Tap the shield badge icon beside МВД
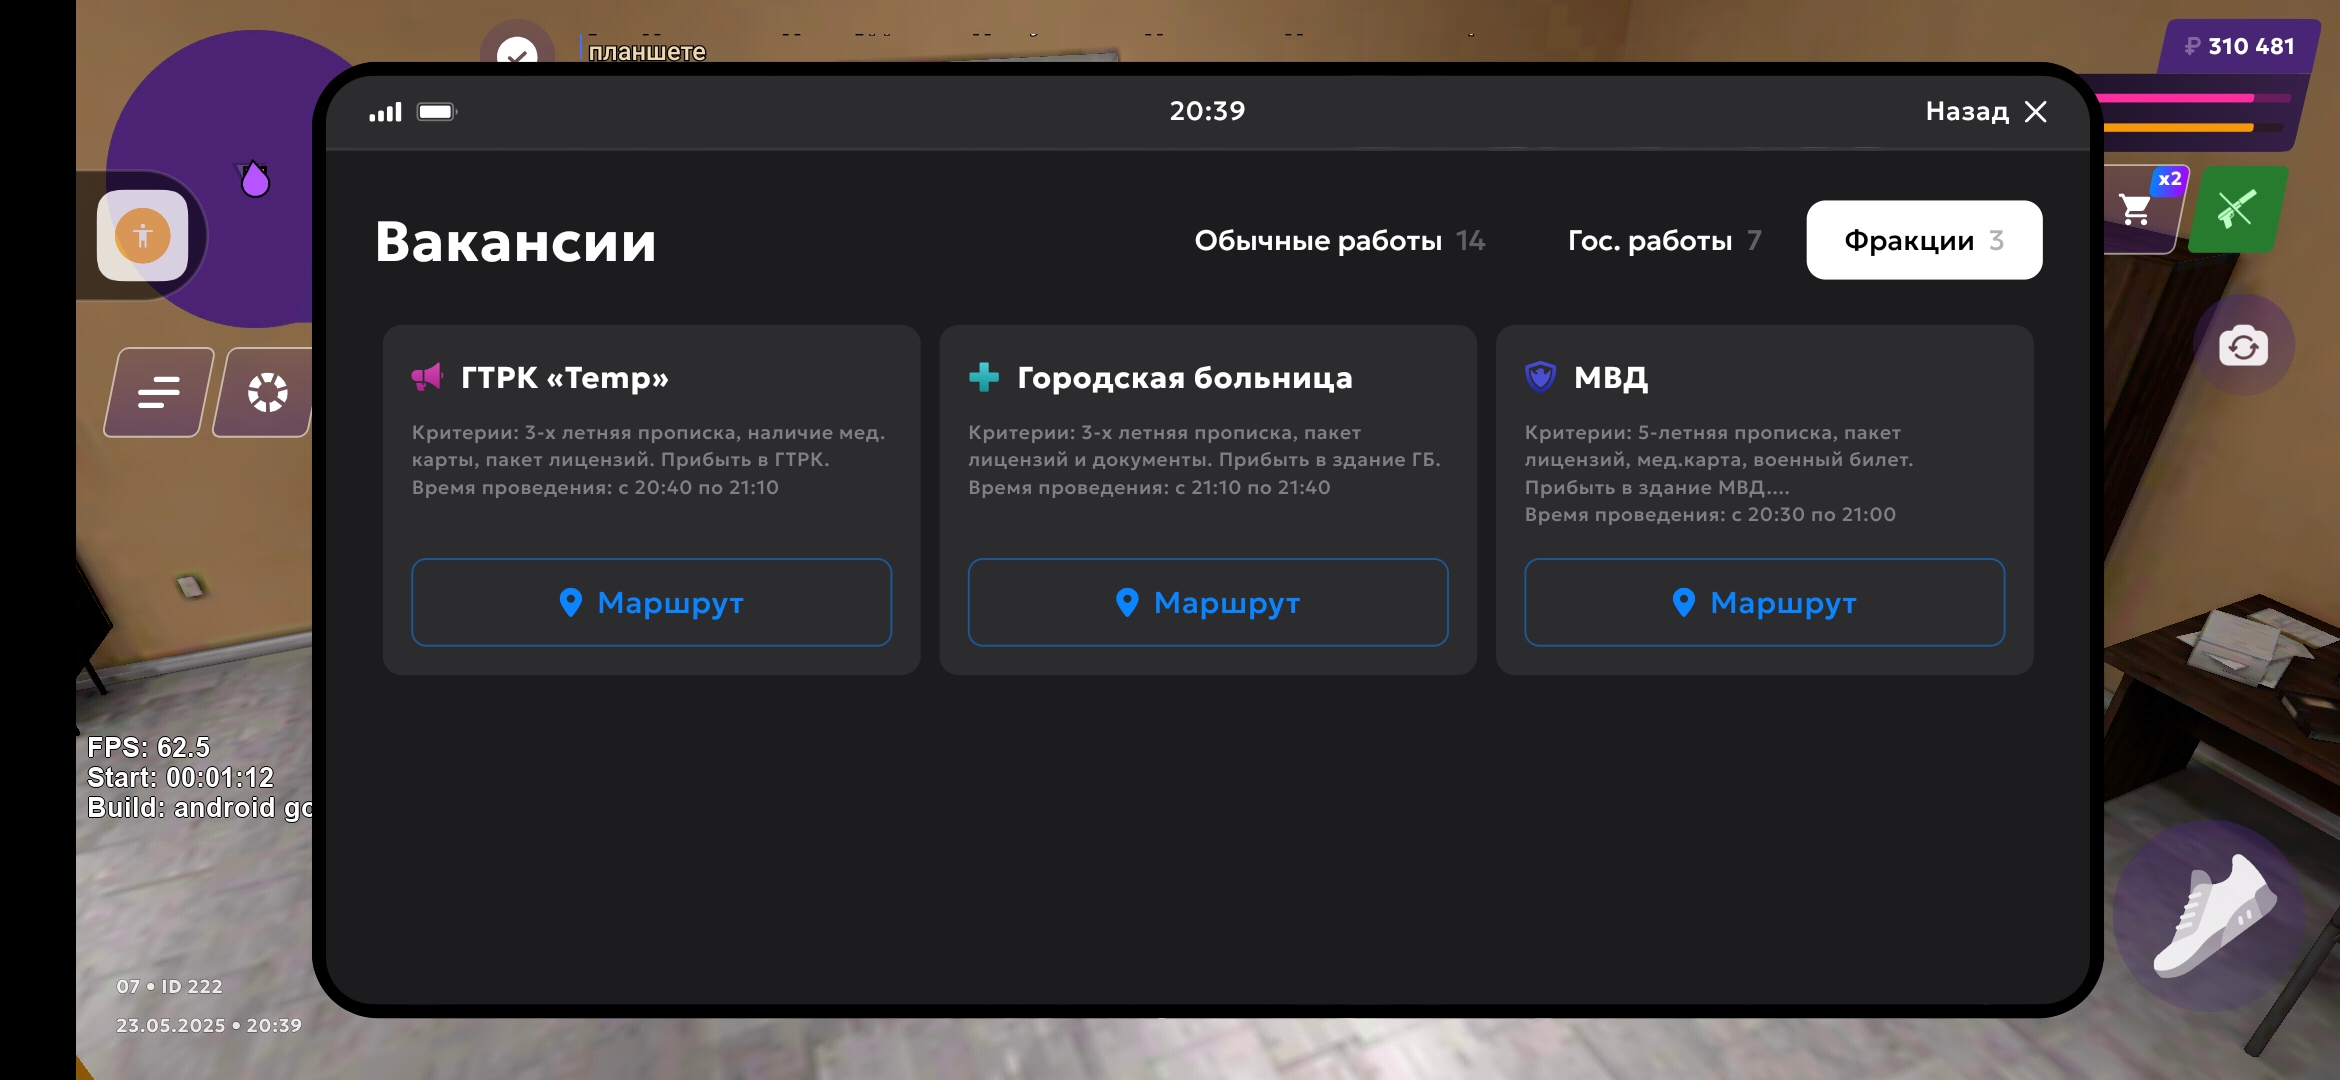The width and height of the screenshot is (2340, 1080). tap(1540, 377)
